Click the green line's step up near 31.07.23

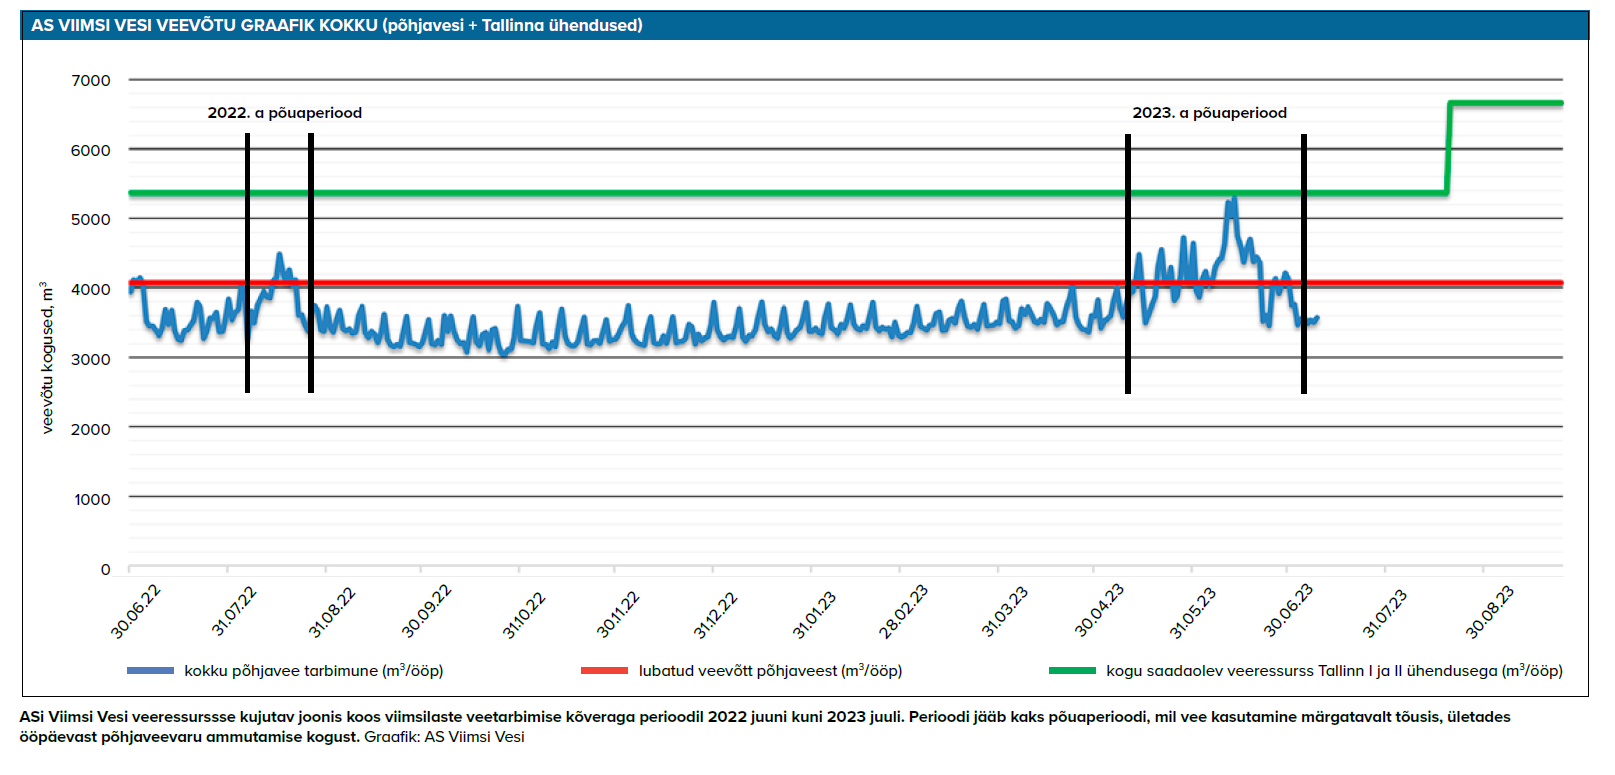point(1448,147)
